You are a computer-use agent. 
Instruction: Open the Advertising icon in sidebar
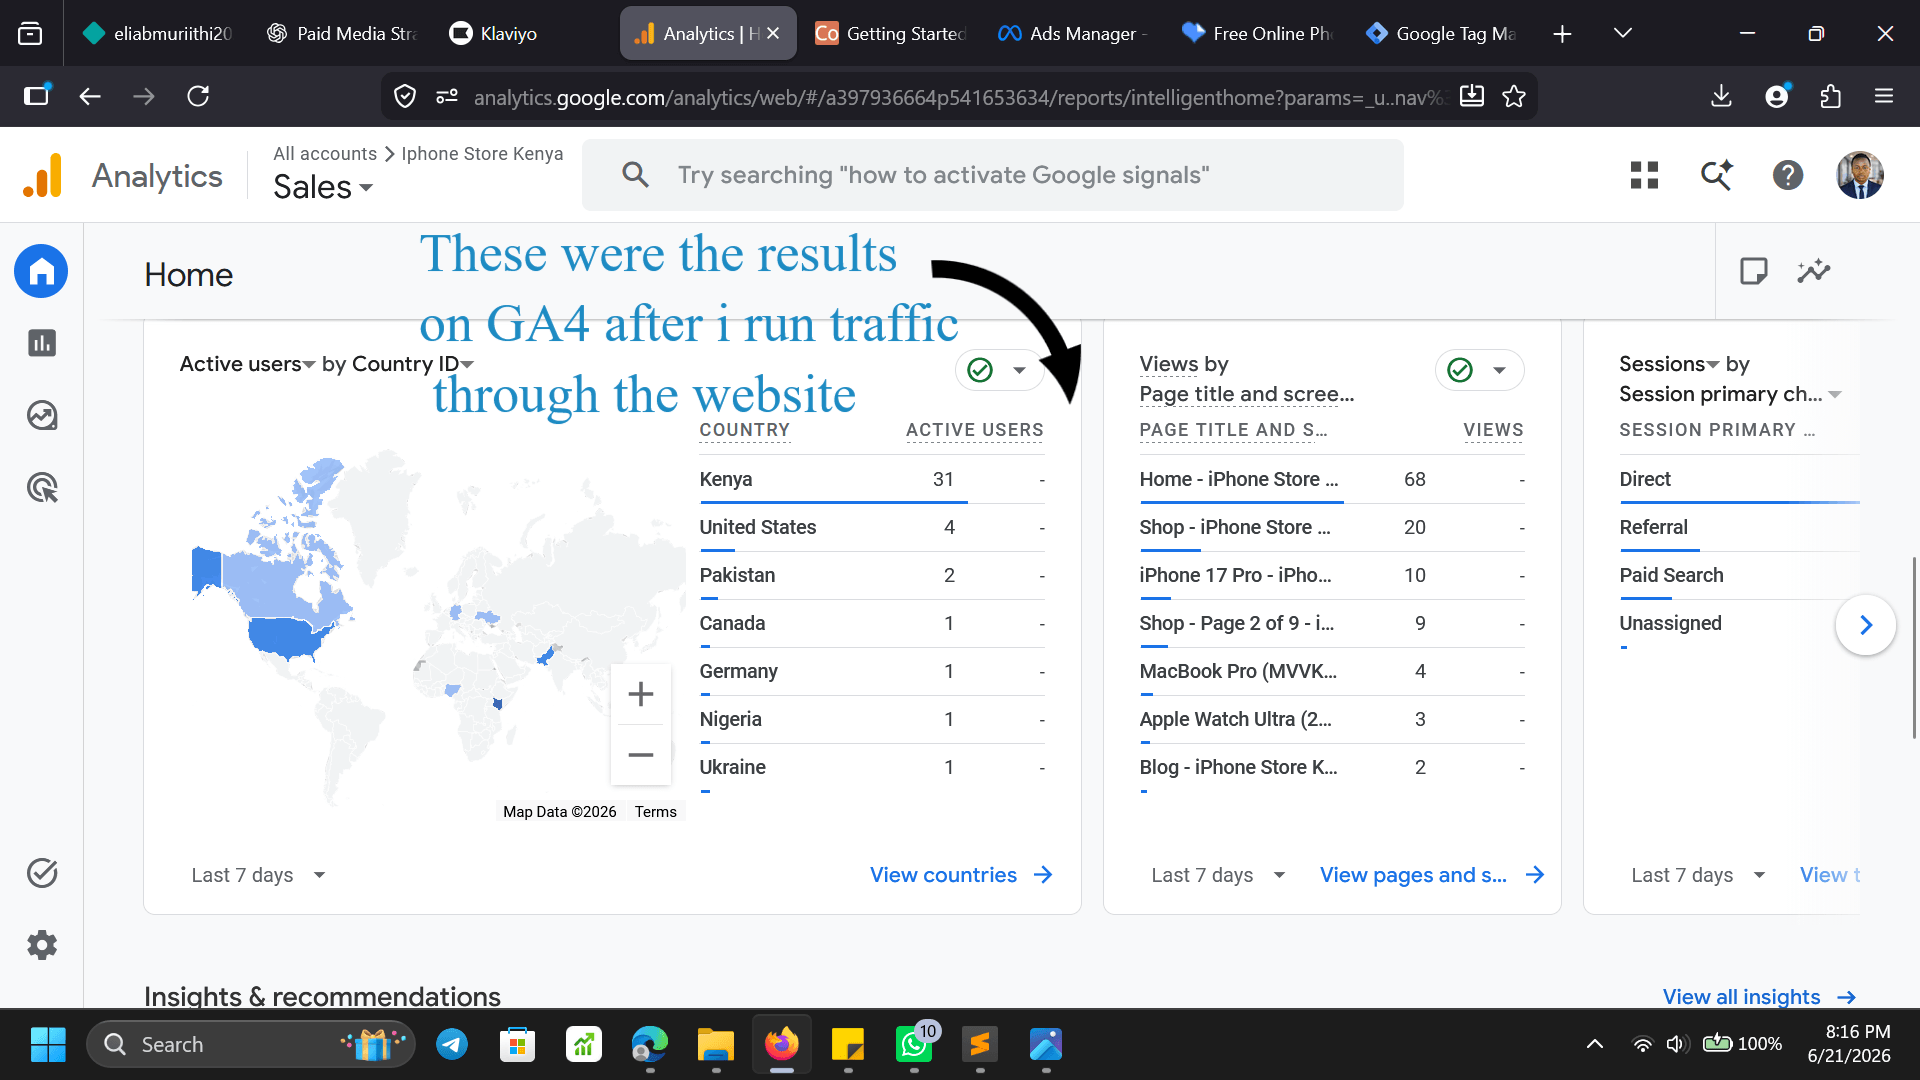(x=41, y=488)
